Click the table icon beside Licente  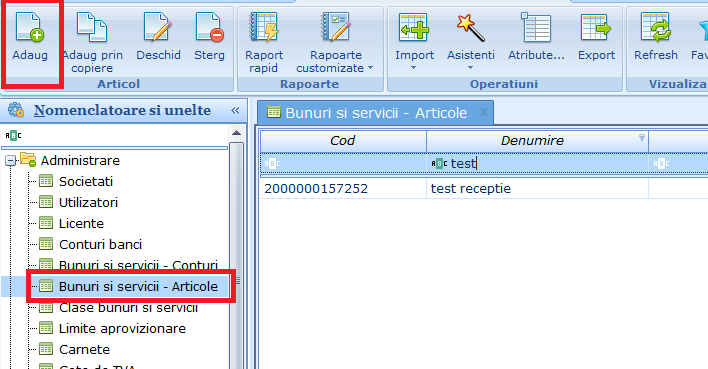pos(46,223)
